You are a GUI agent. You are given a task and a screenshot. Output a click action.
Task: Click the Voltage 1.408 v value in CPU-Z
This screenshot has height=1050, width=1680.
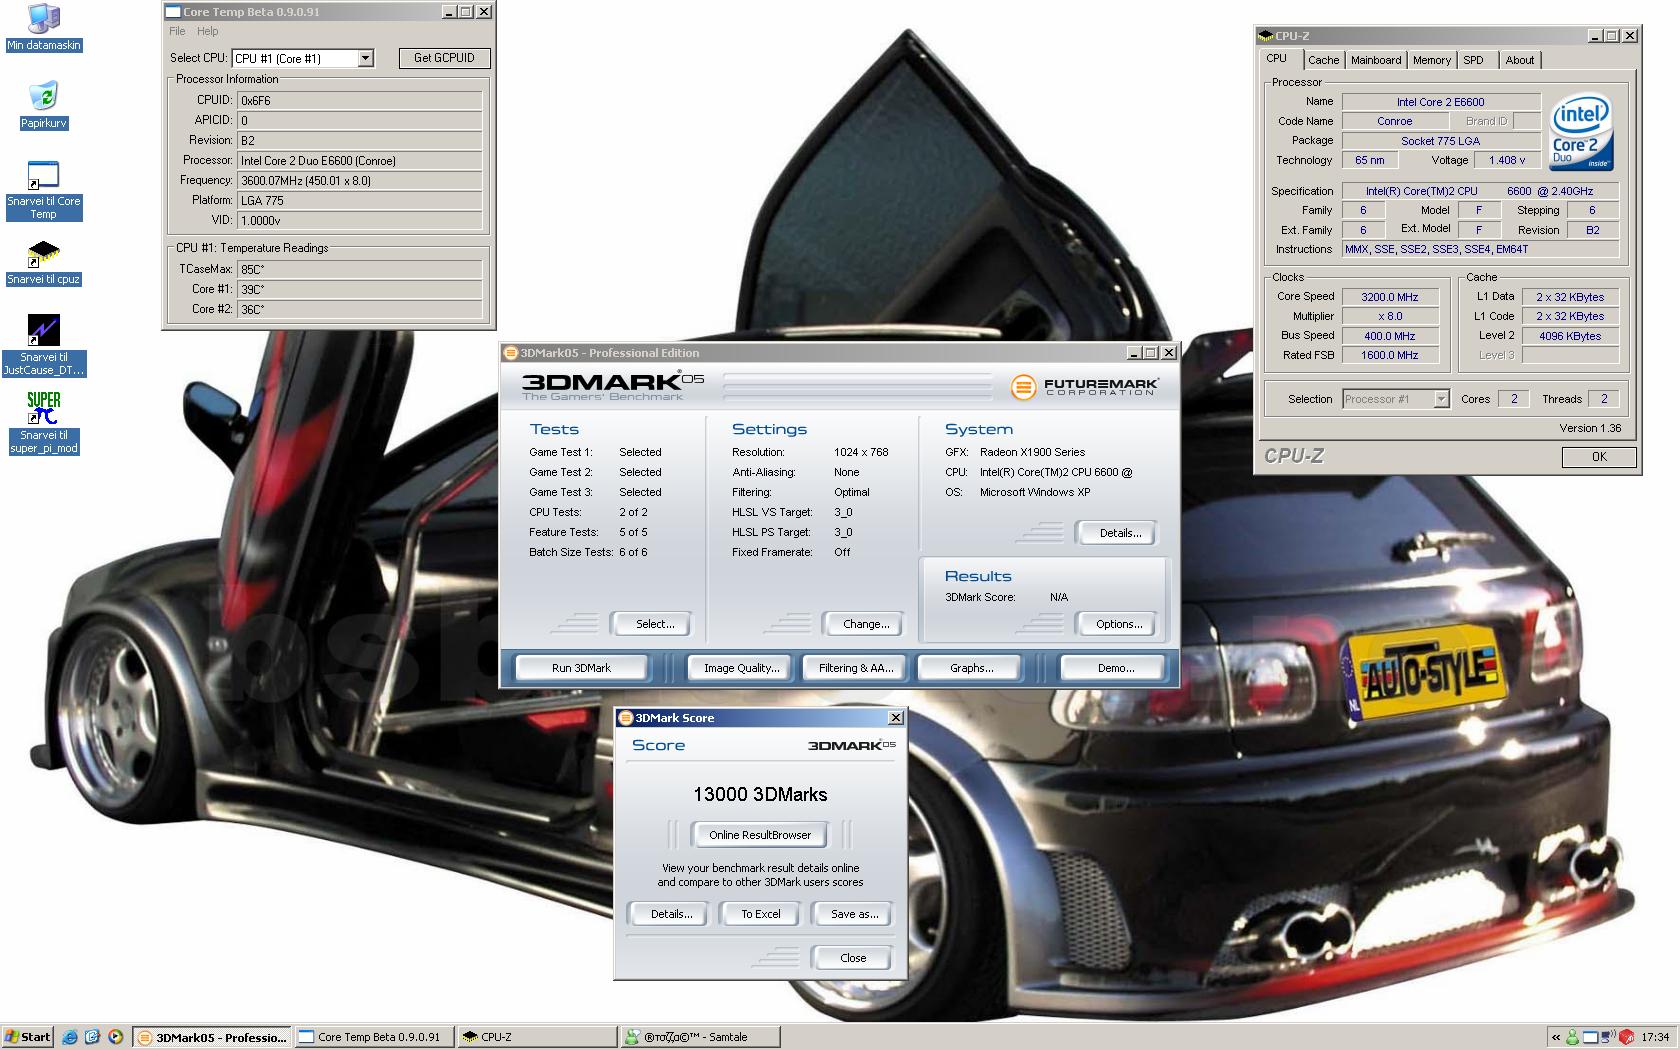(x=1507, y=160)
